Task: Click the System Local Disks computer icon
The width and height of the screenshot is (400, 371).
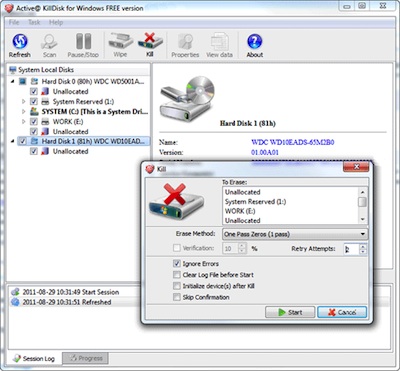Action: (13, 70)
